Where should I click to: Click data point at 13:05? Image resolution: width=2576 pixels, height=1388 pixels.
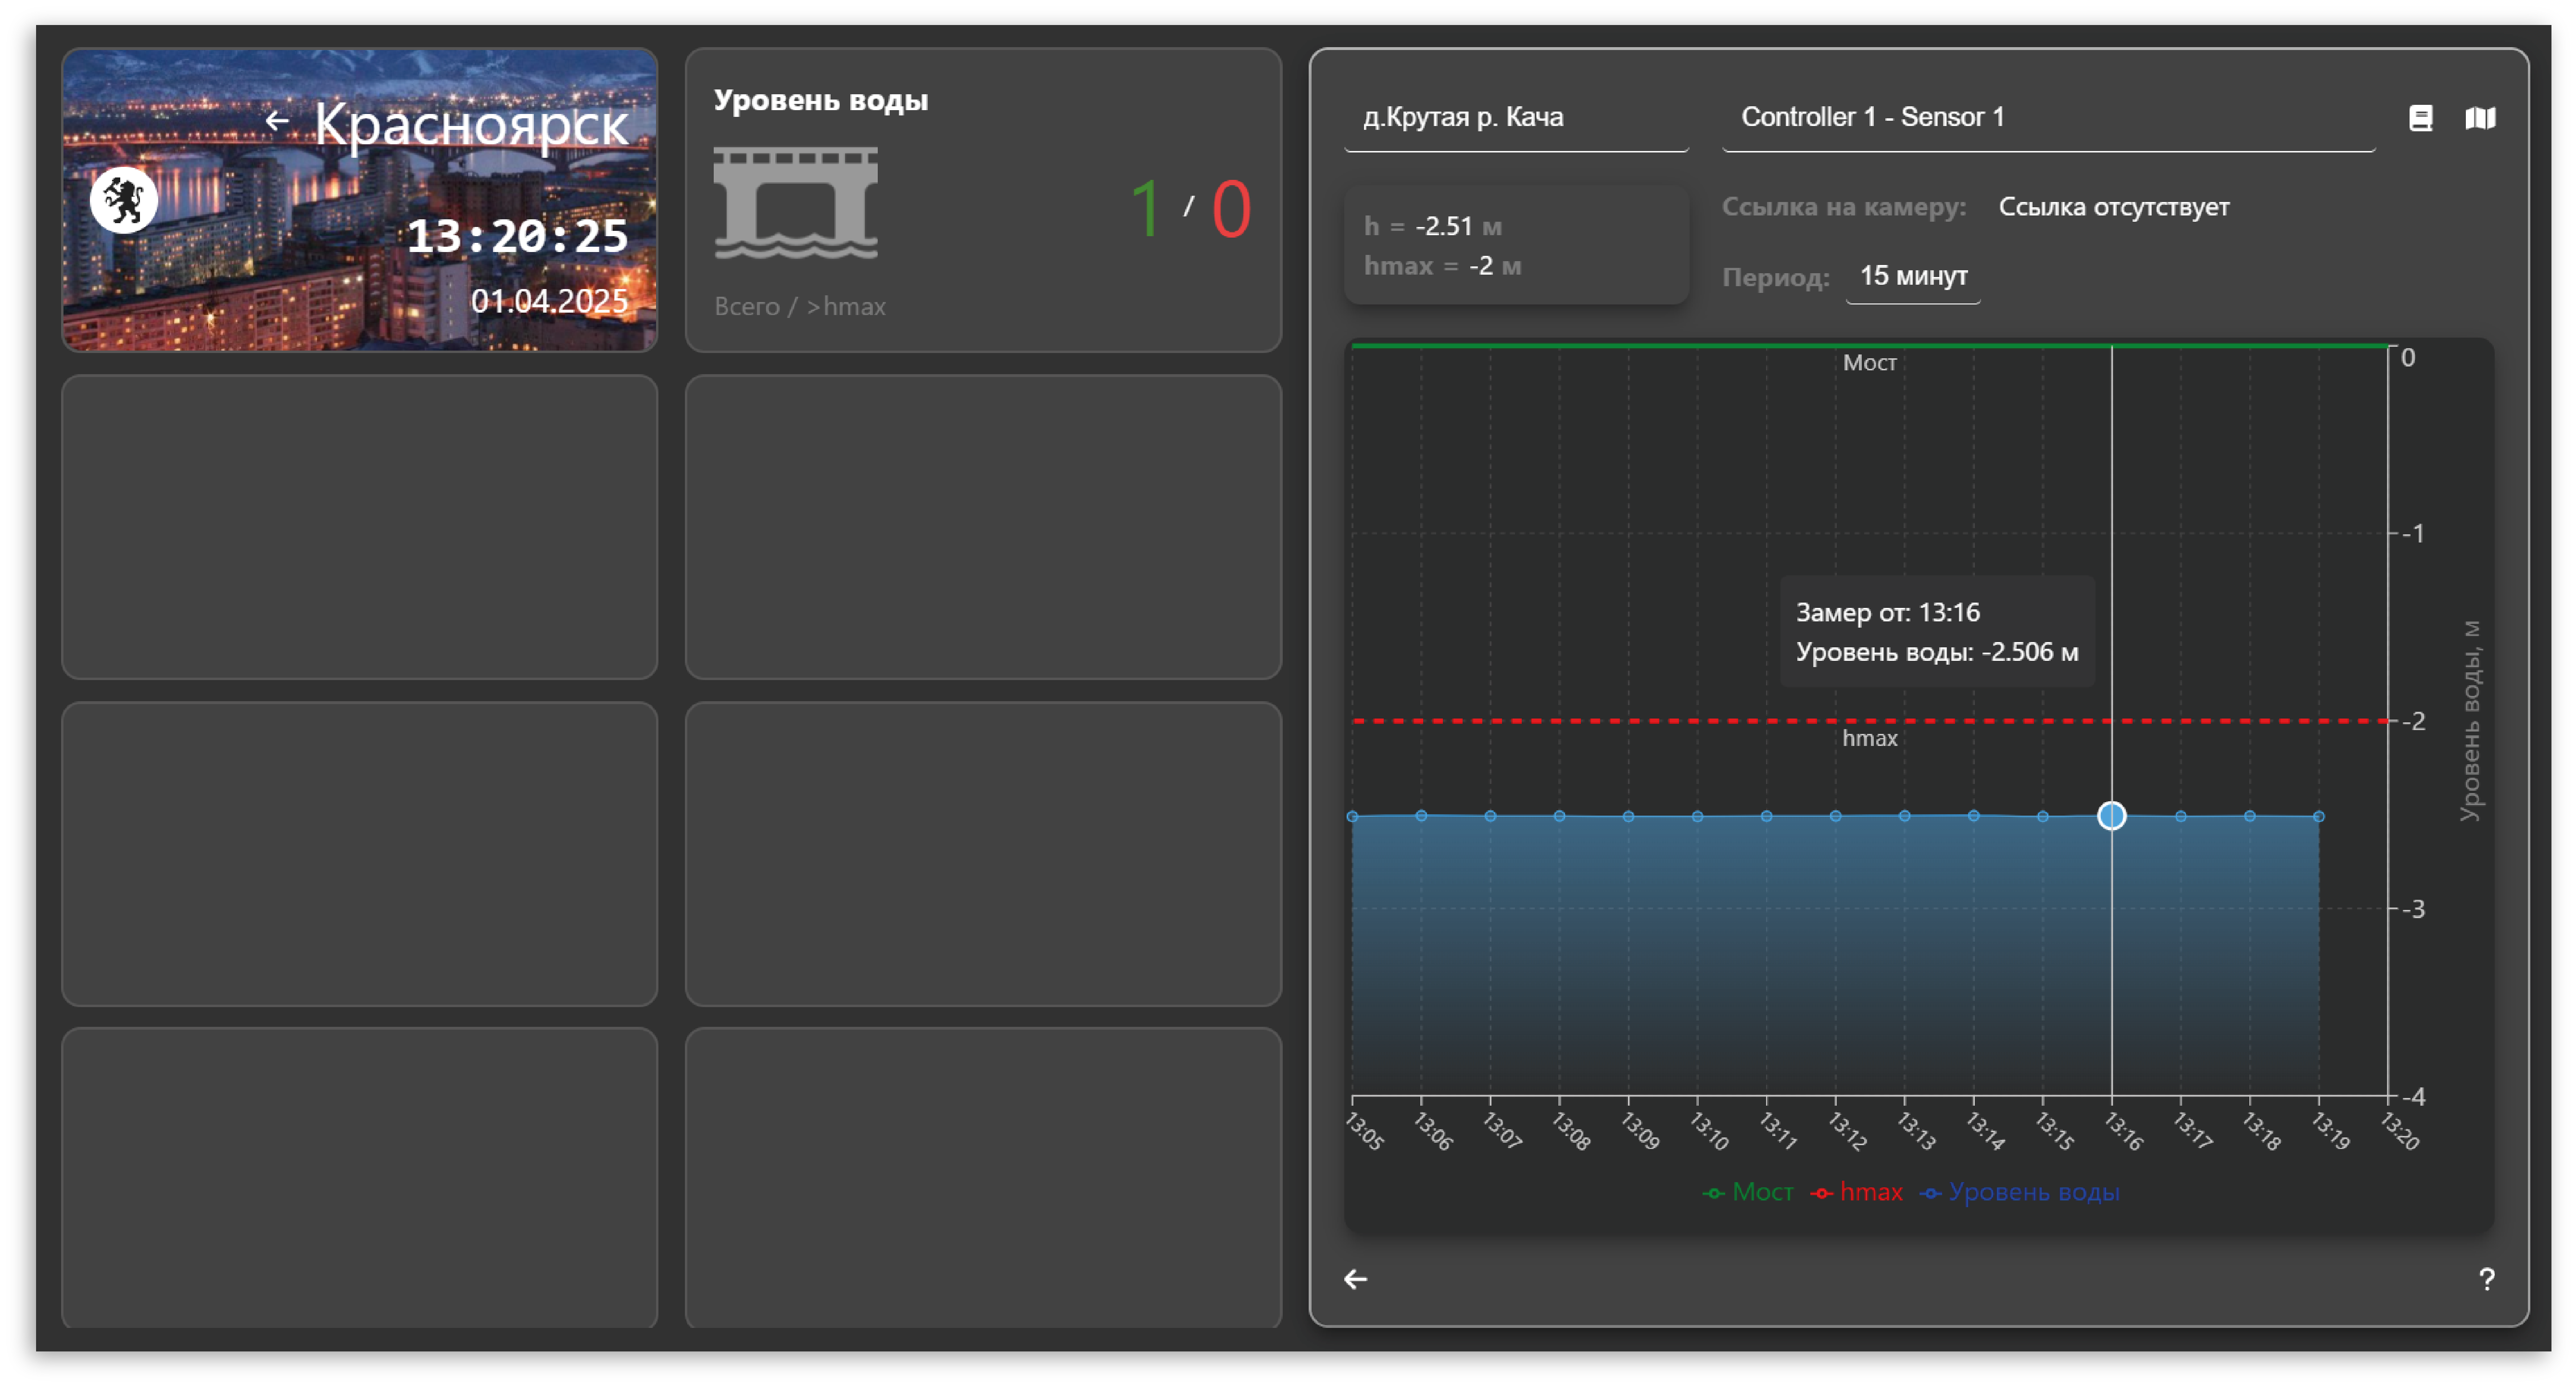(x=1352, y=816)
